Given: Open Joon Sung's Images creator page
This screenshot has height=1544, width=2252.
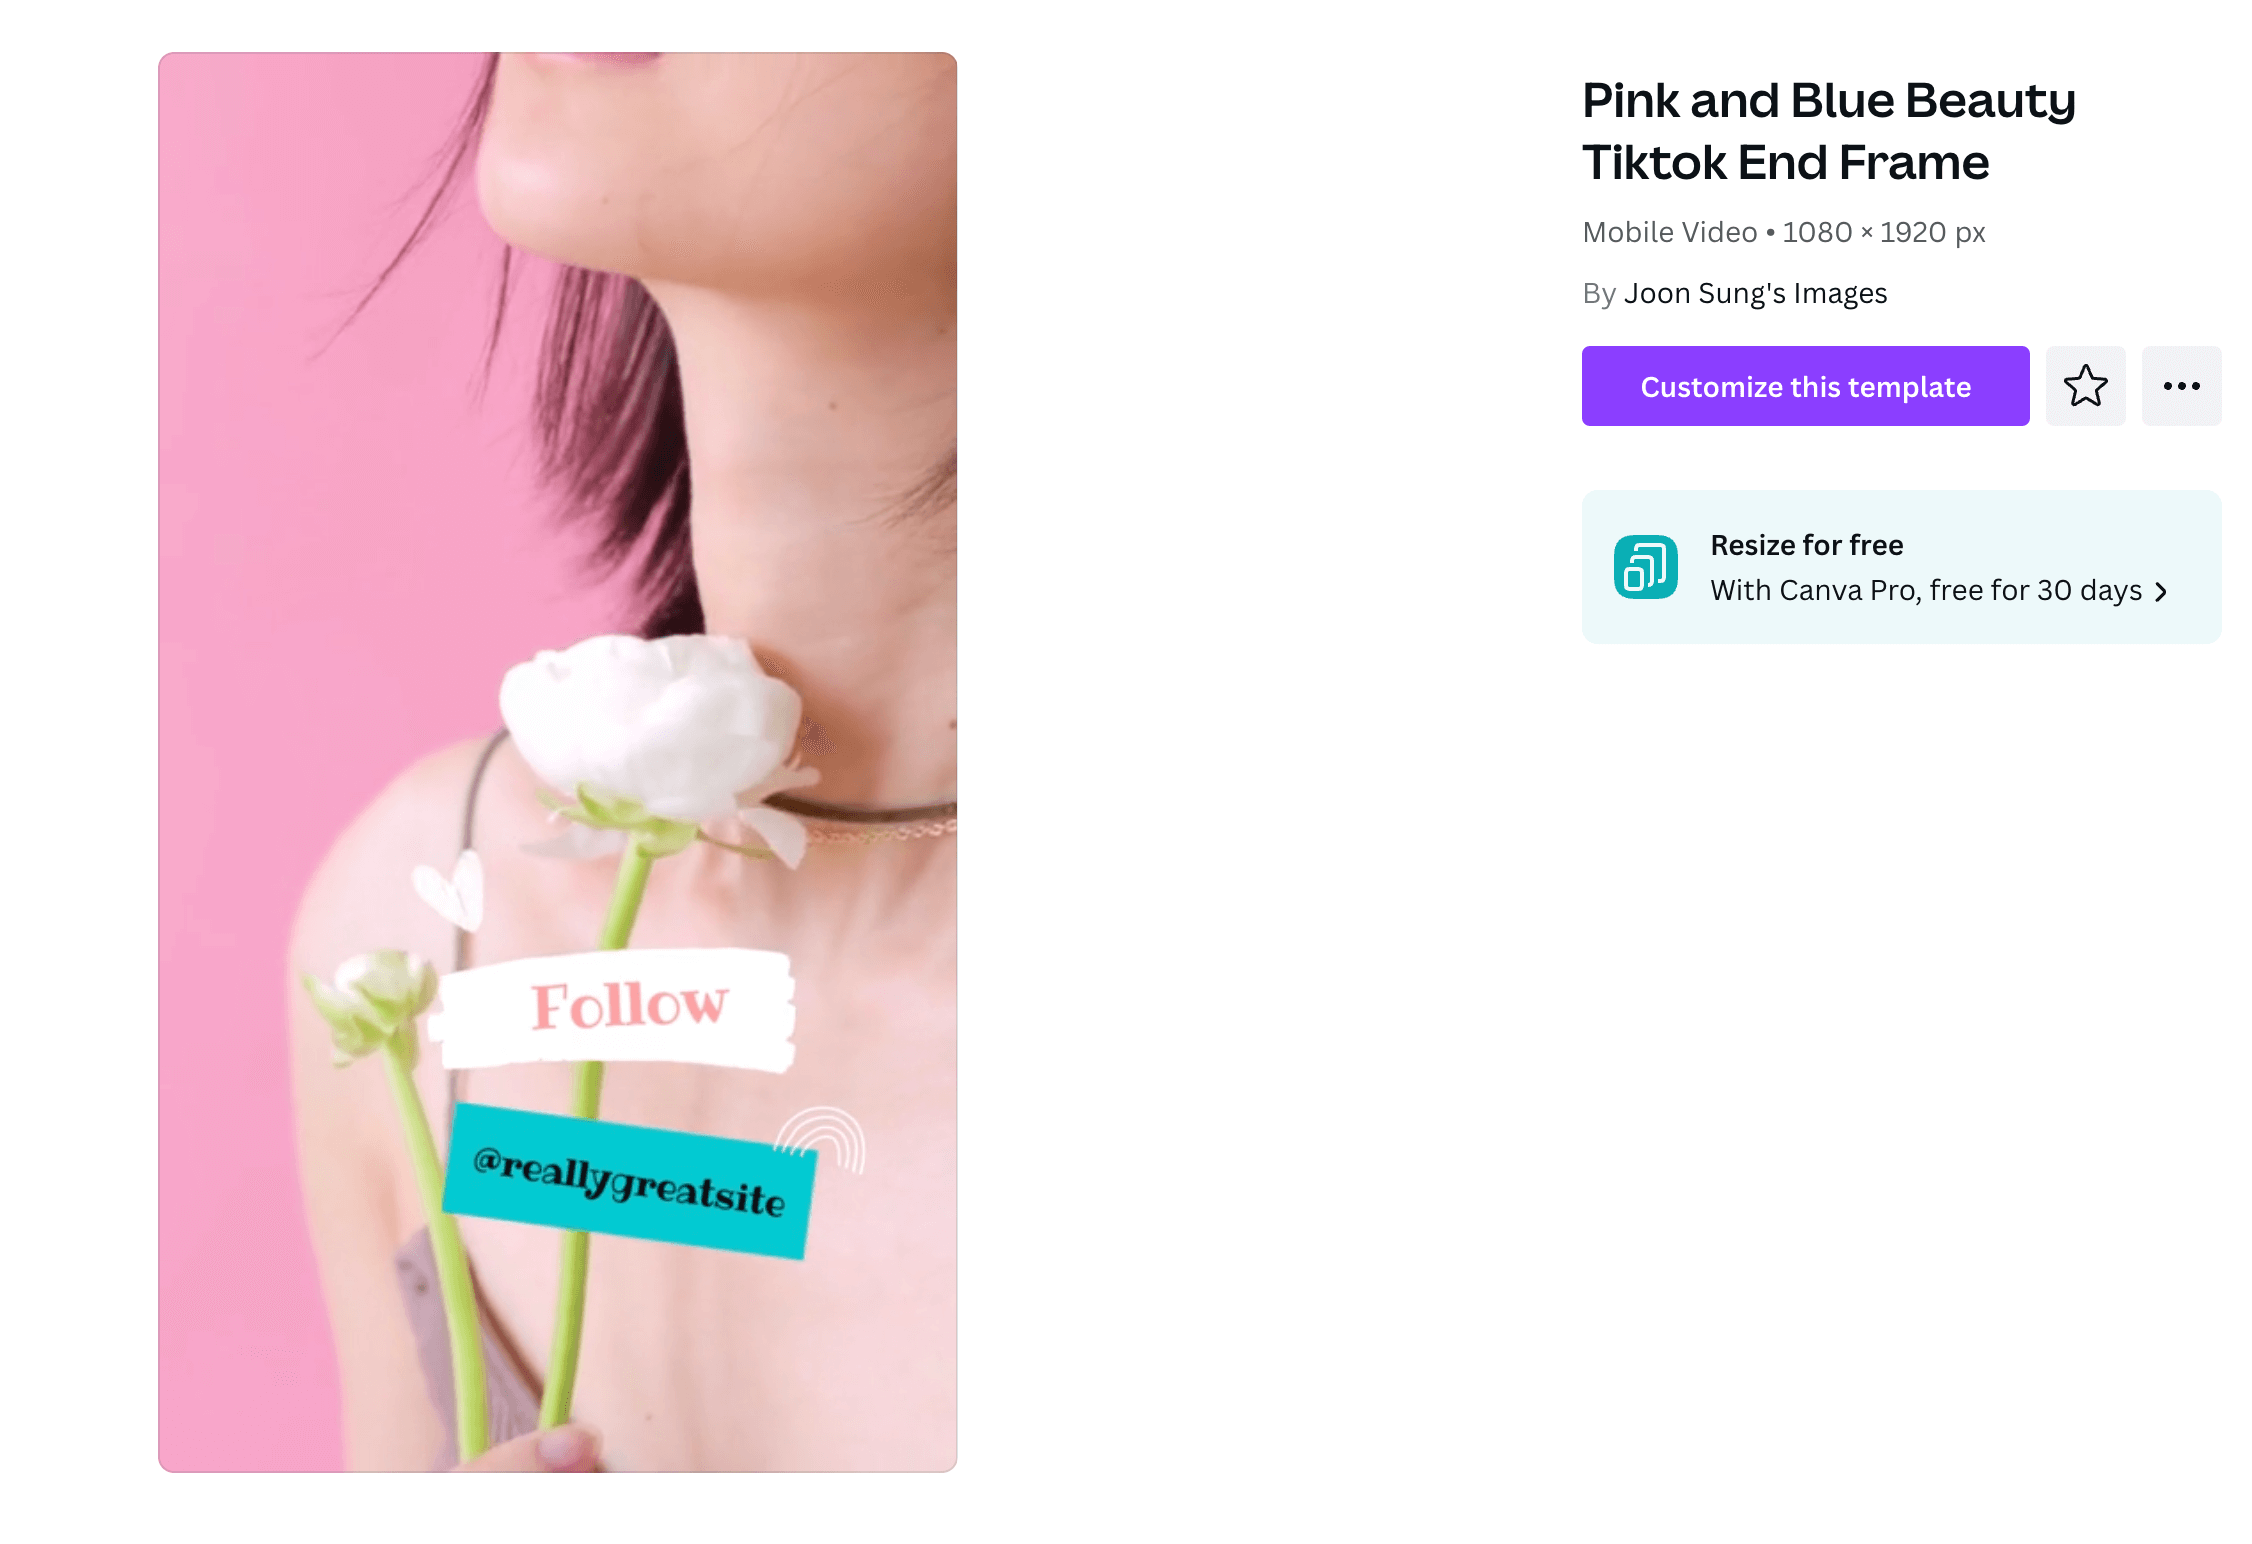Looking at the screenshot, I should [1755, 293].
